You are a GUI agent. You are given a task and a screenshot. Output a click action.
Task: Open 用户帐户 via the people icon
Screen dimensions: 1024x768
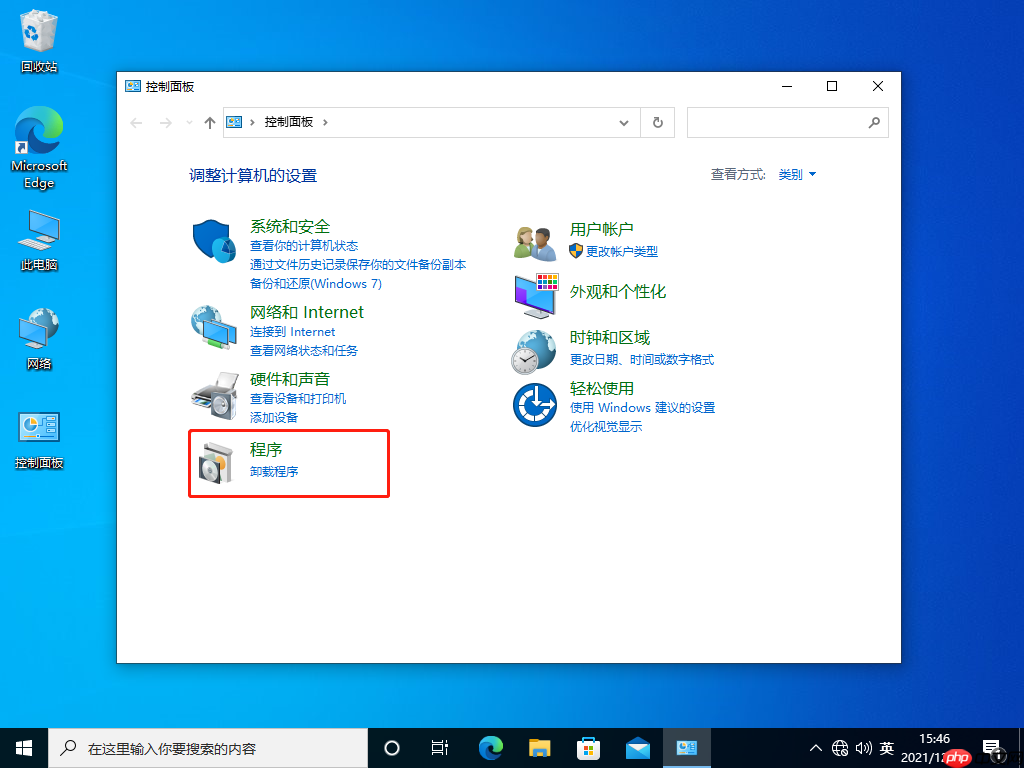(x=535, y=241)
